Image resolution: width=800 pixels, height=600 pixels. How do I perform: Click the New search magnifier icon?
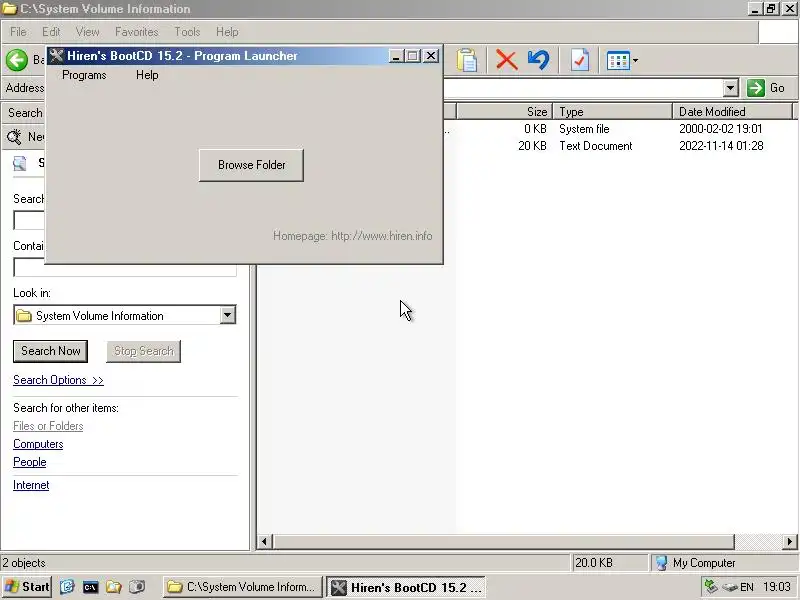pos(14,137)
